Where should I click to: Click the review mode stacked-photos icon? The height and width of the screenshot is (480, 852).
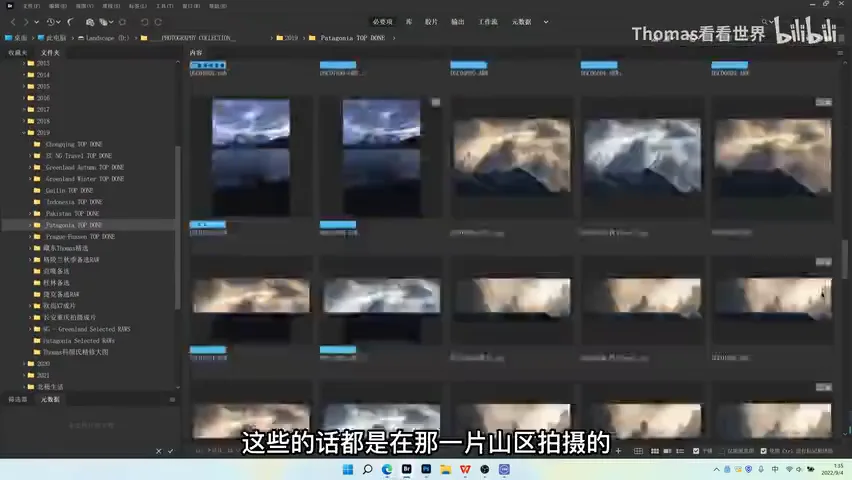pos(103,22)
